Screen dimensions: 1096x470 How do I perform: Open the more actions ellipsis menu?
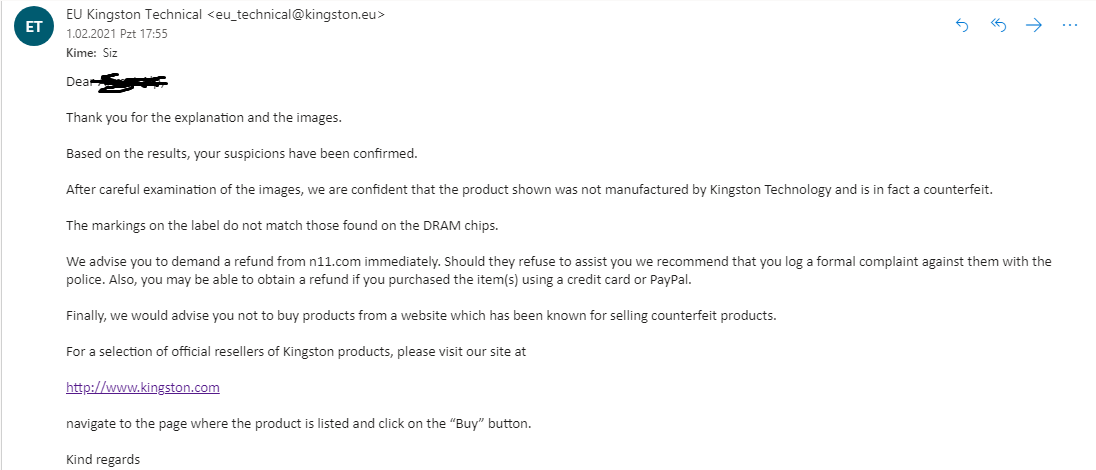click(x=1069, y=26)
